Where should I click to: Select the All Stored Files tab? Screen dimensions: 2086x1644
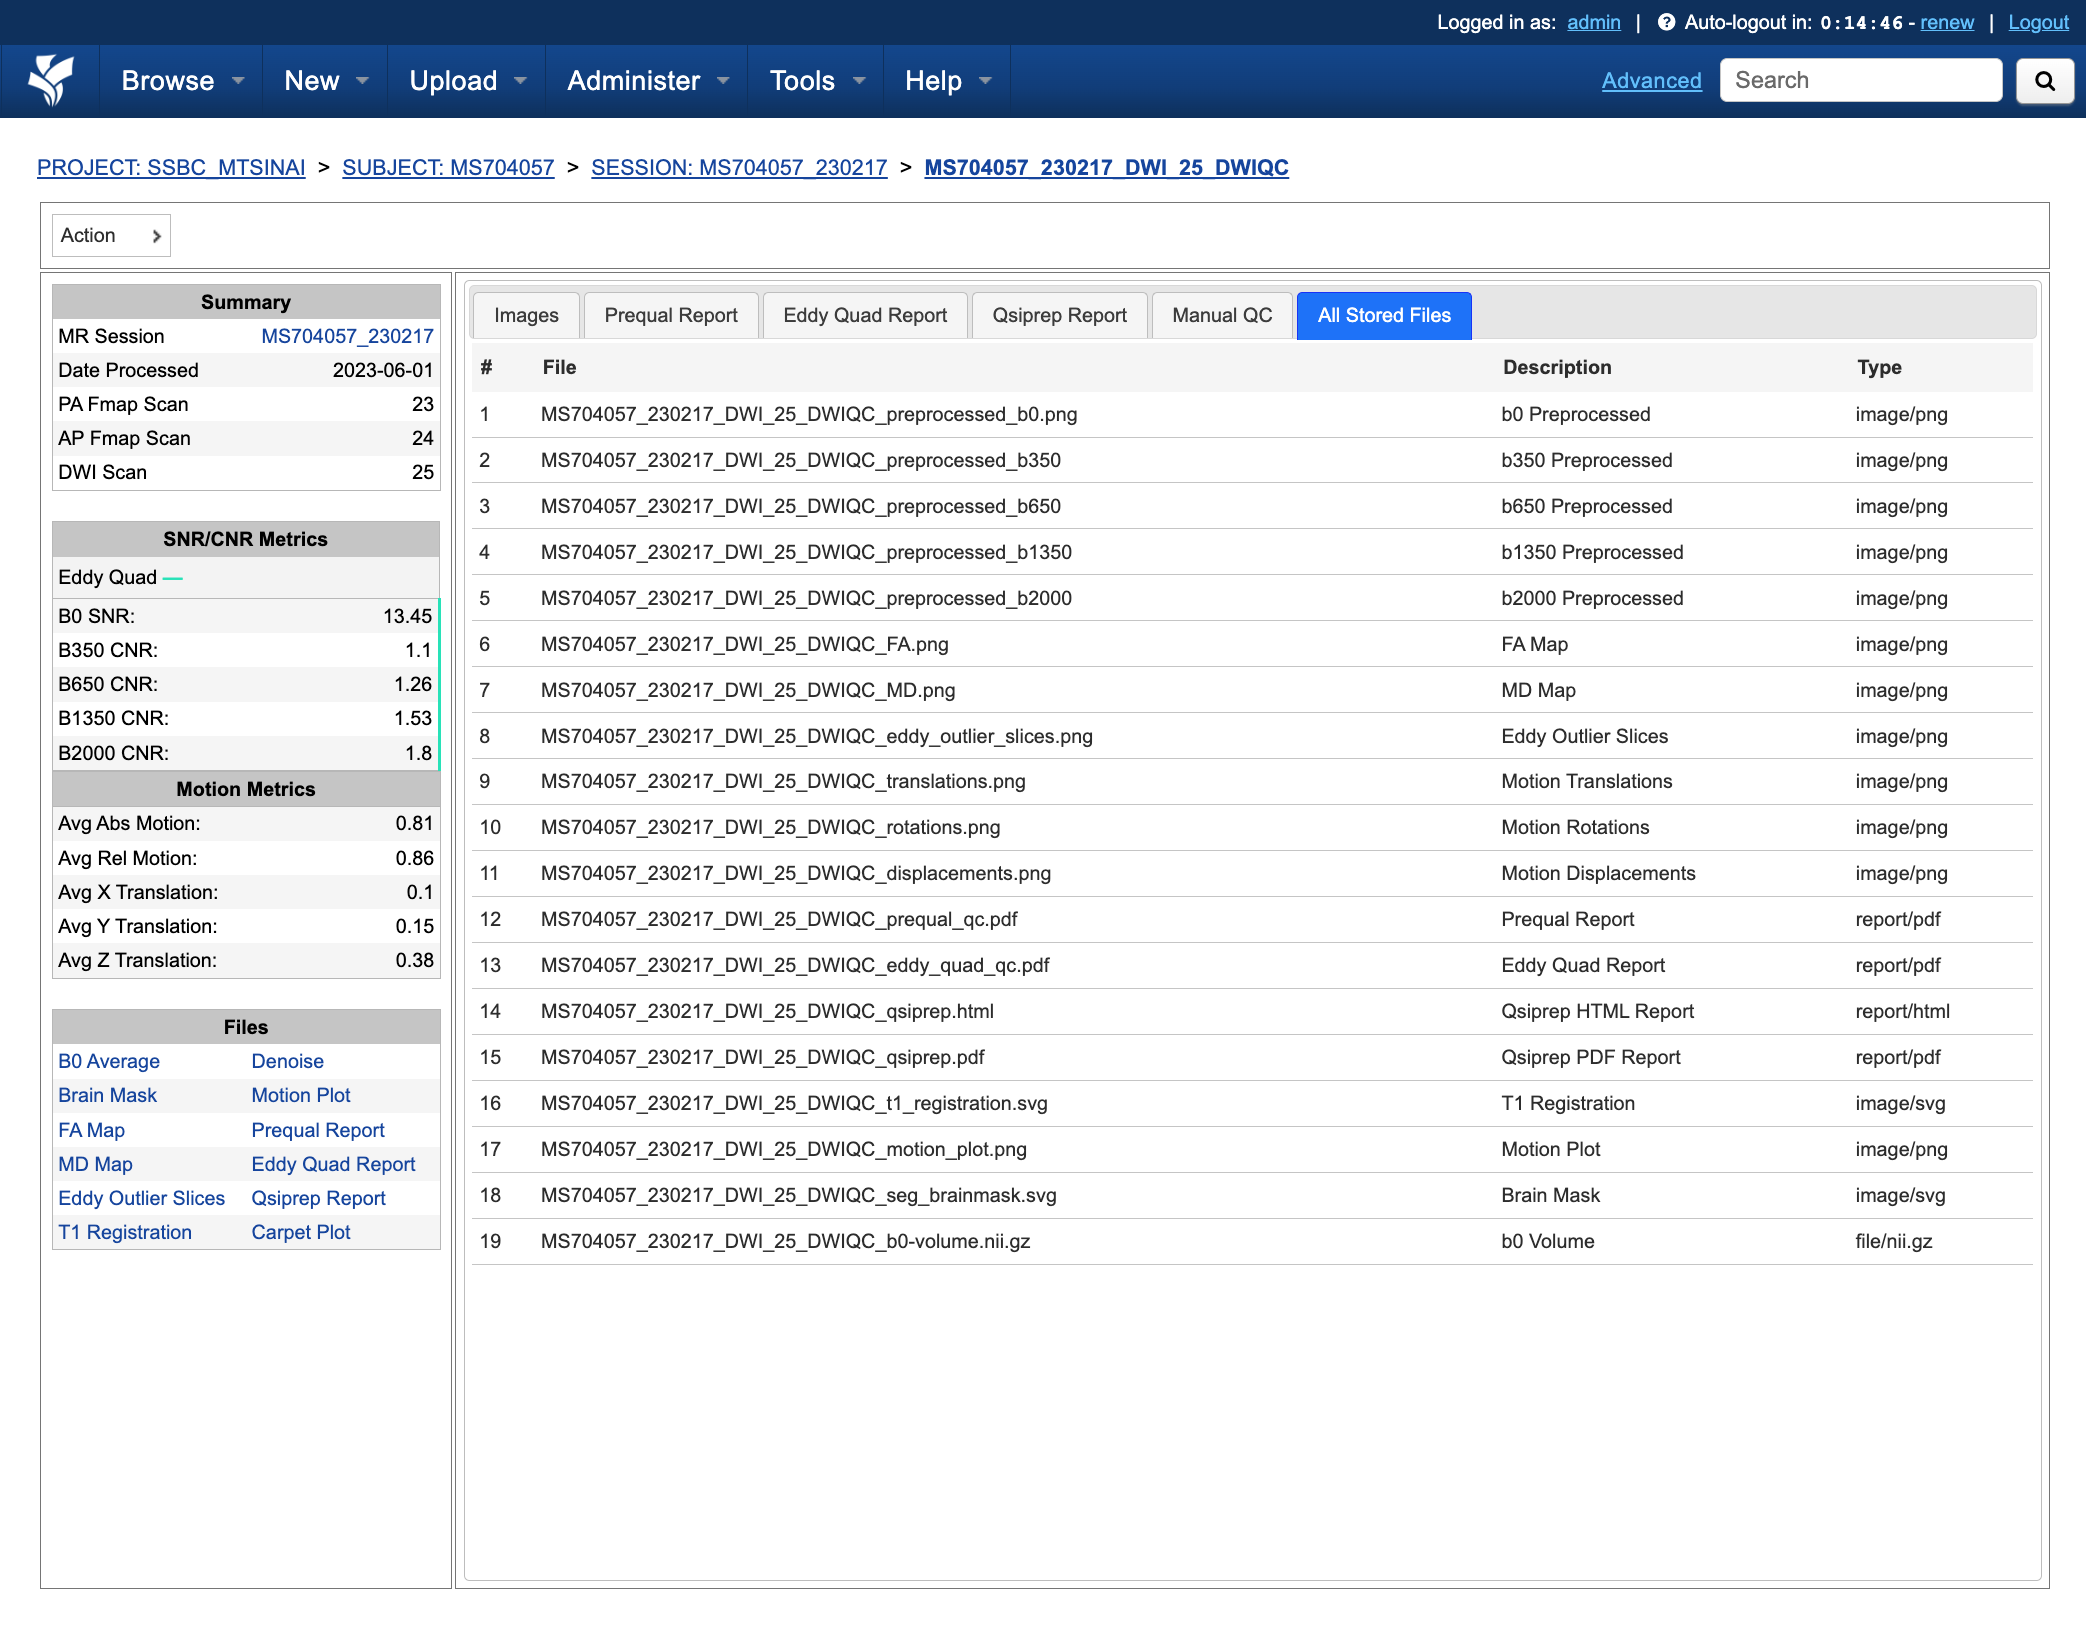[1384, 315]
